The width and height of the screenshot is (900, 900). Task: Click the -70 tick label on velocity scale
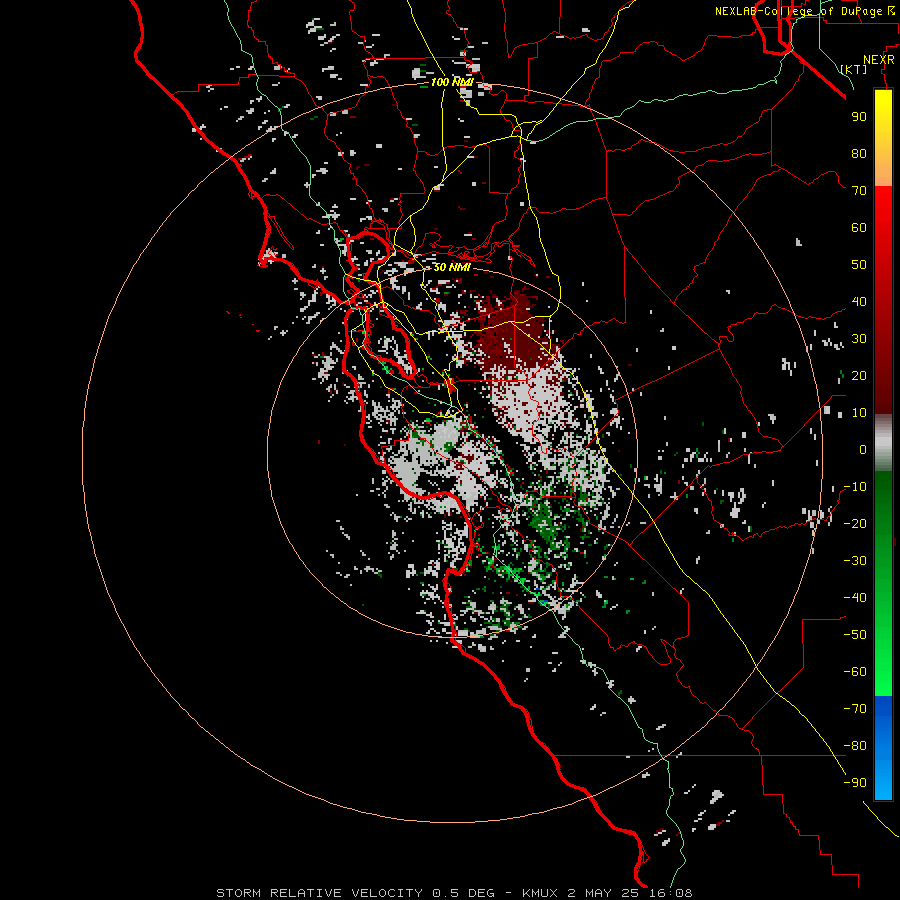[x=855, y=709]
